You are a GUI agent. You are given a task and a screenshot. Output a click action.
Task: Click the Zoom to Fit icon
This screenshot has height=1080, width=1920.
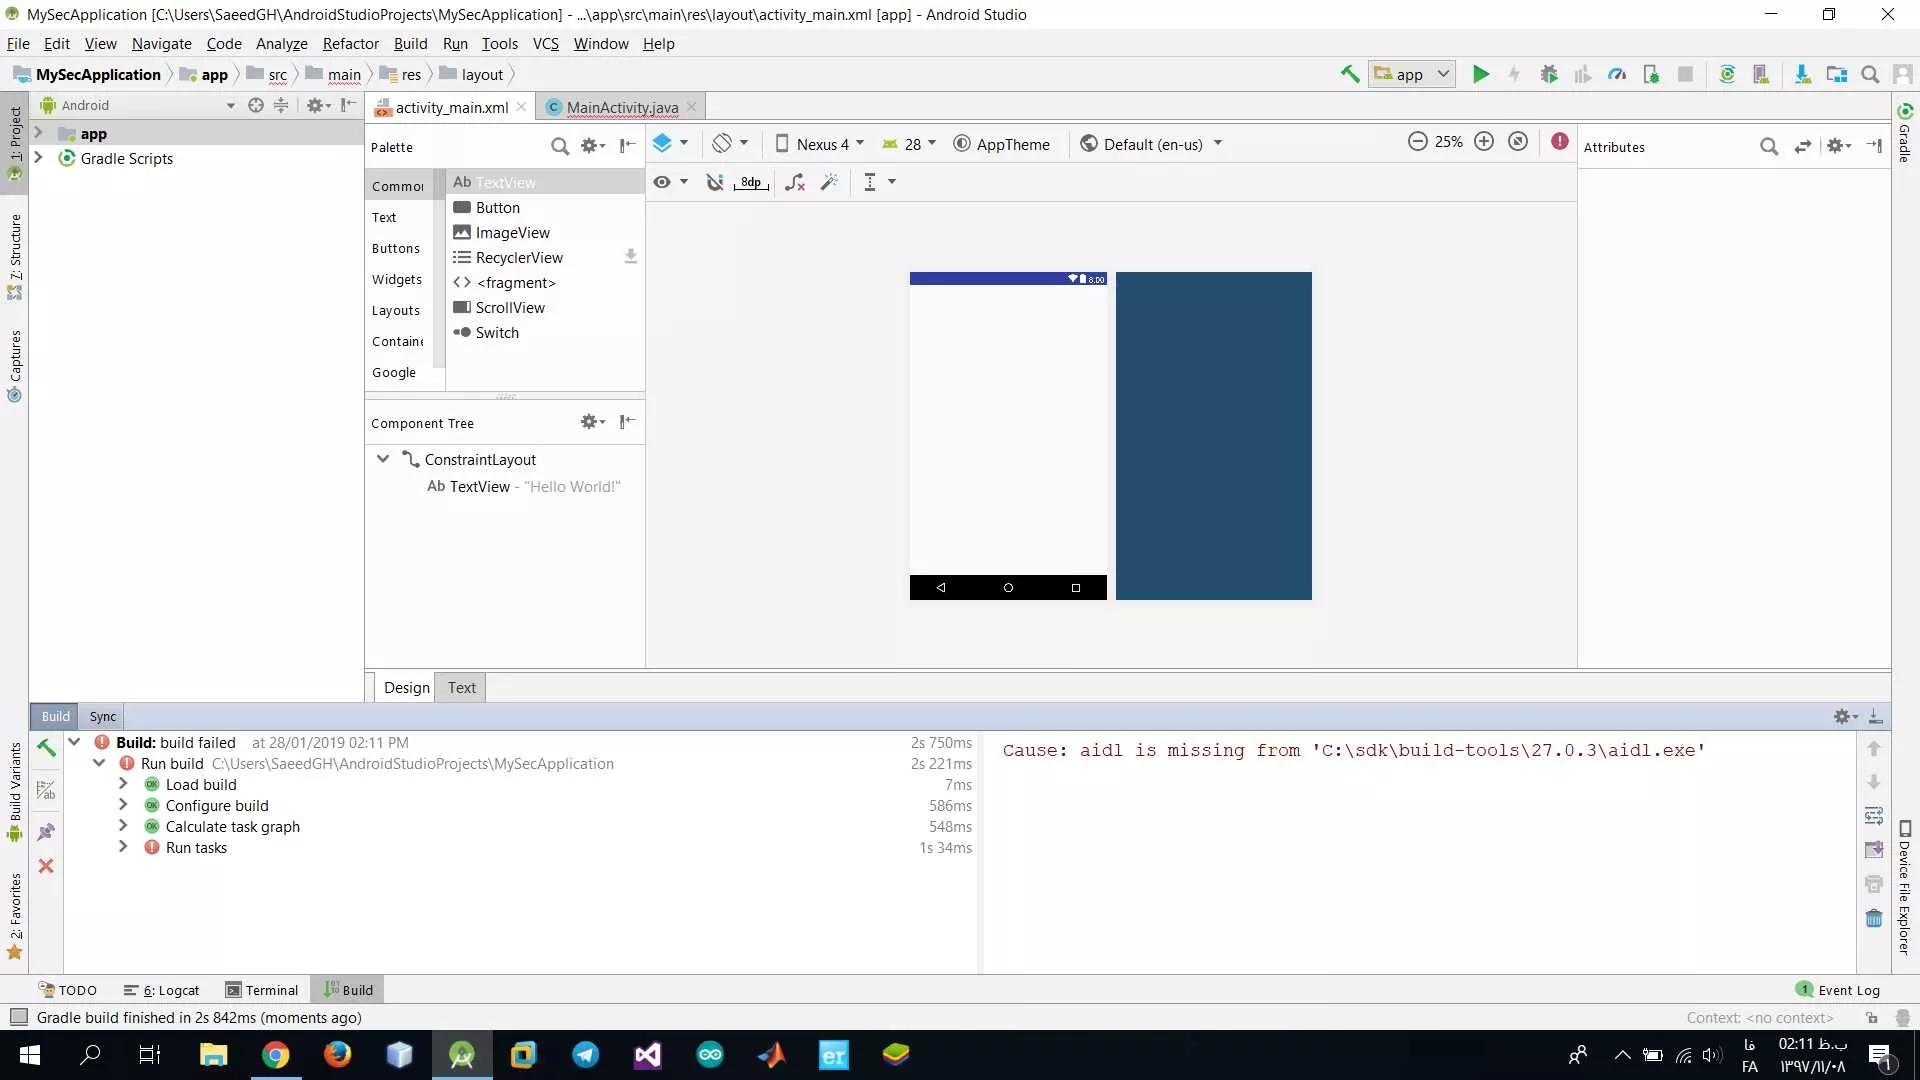(1518, 141)
